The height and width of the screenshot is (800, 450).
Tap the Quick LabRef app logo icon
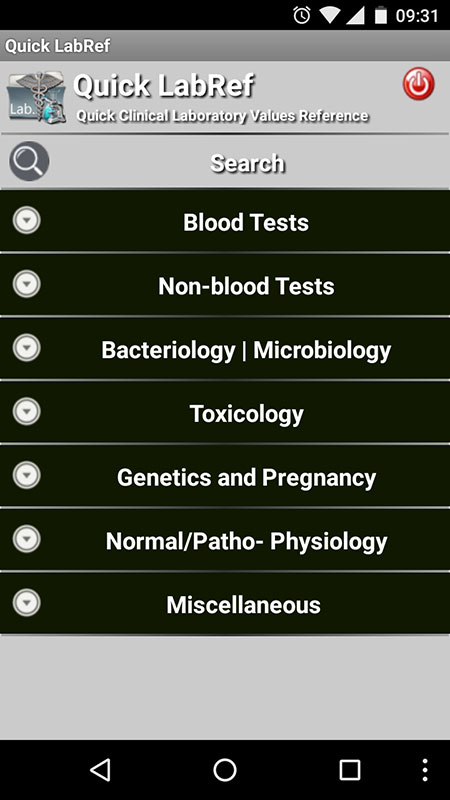point(36,97)
